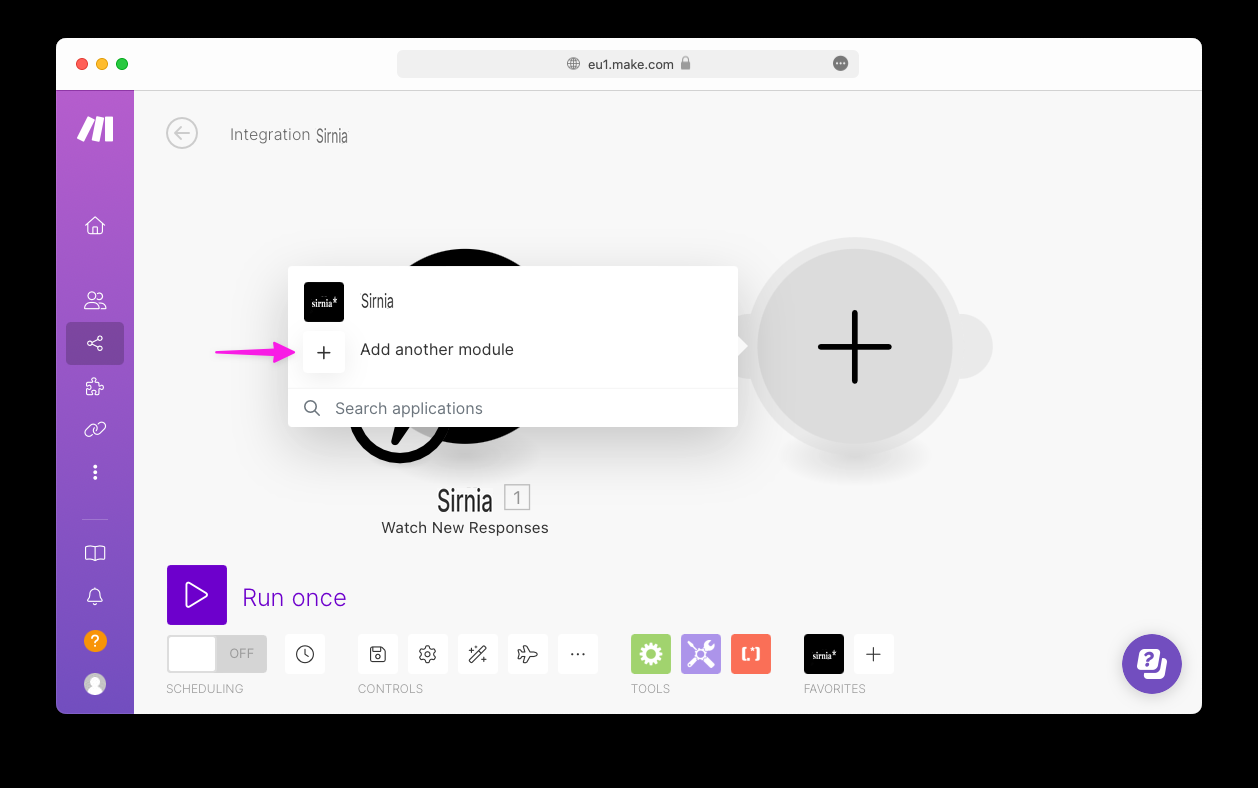Screen dimensions: 1258x788
Task: Click the plus next to Add another module
Action: [x=324, y=353]
